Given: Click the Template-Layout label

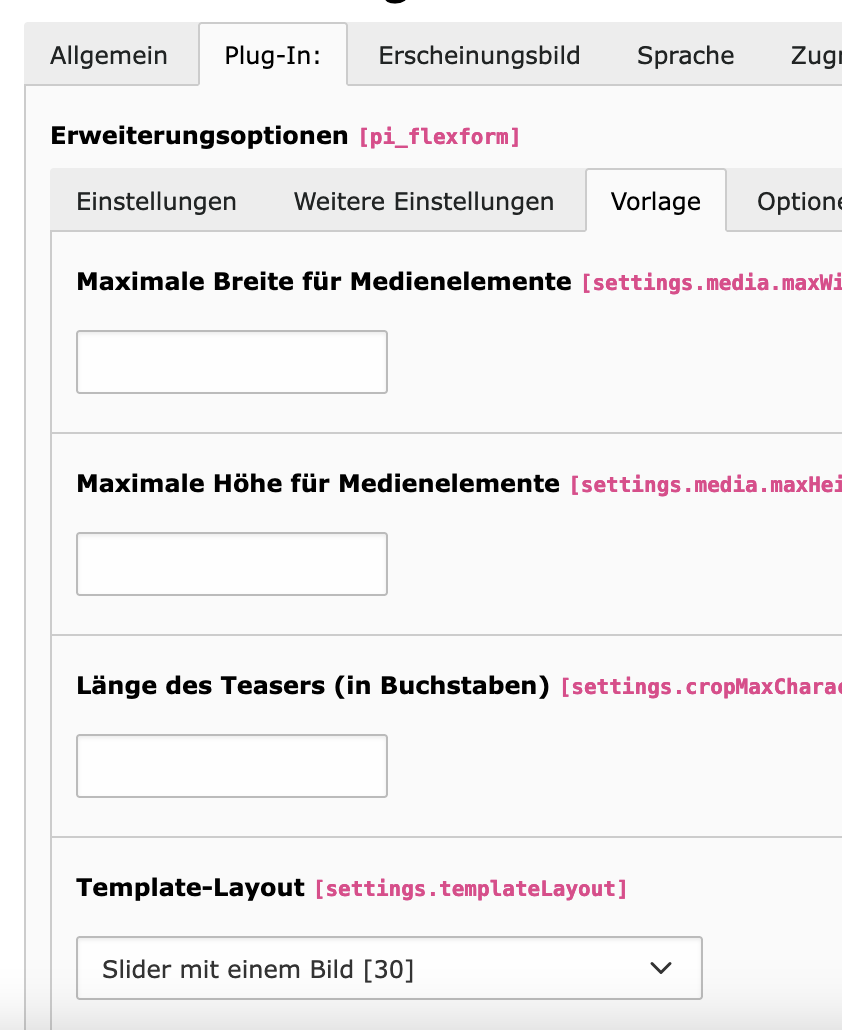Looking at the screenshot, I should (190, 887).
